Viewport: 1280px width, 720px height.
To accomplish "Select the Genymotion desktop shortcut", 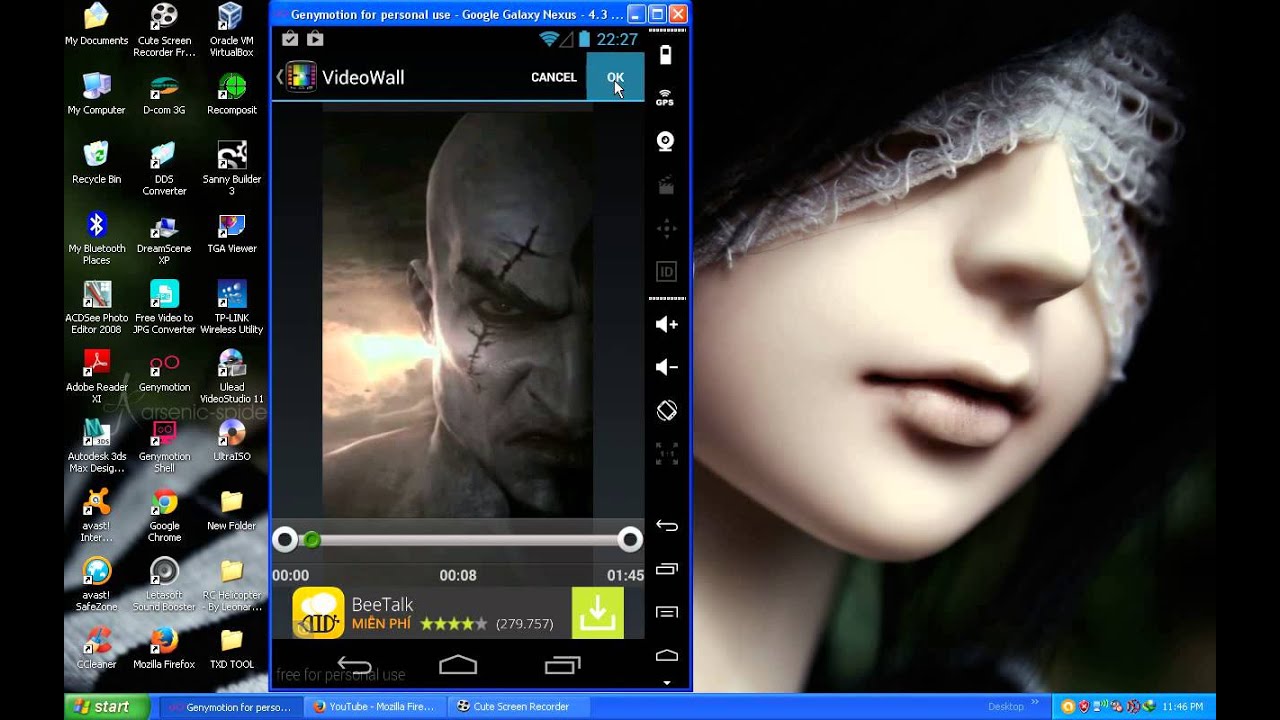I will point(164,370).
